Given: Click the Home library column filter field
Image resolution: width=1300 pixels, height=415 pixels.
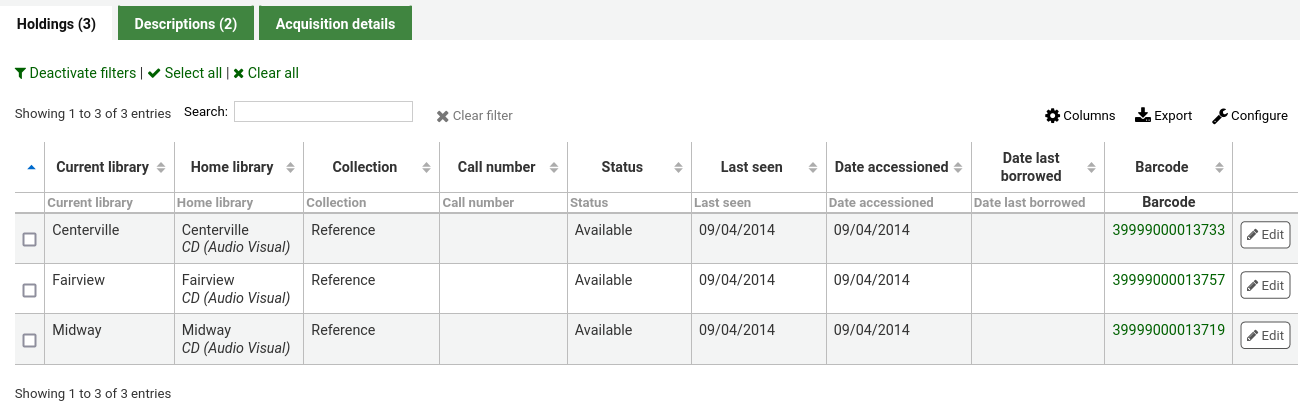Looking at the screenshot, I should [238, 203].
